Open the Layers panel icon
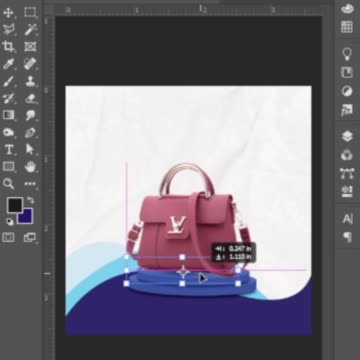 point(347,136)
